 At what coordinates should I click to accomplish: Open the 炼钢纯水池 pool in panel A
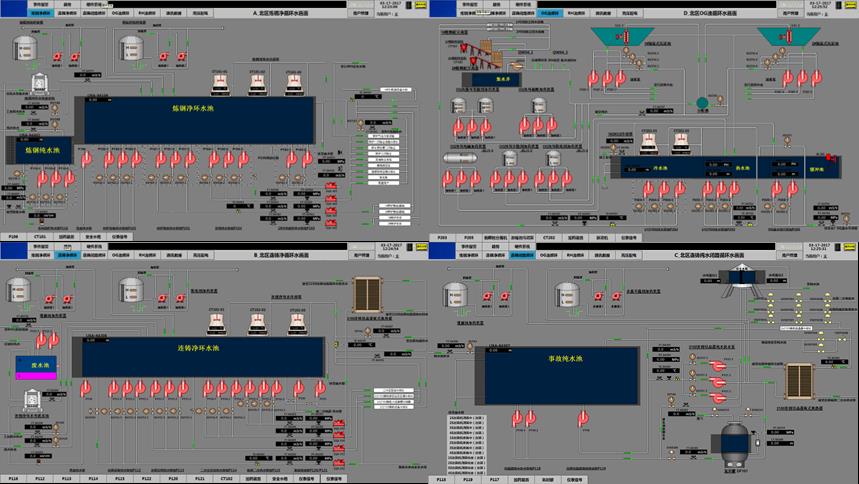[x=40, y=150]
